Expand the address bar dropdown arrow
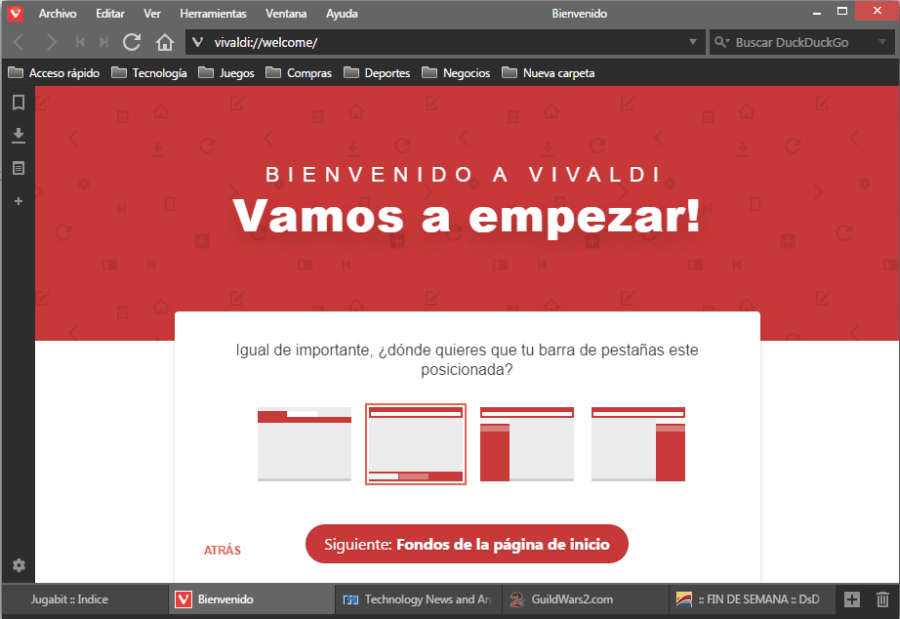Viewport: 900px width, 619px height. pyautogui.click(x=693, y=42)
